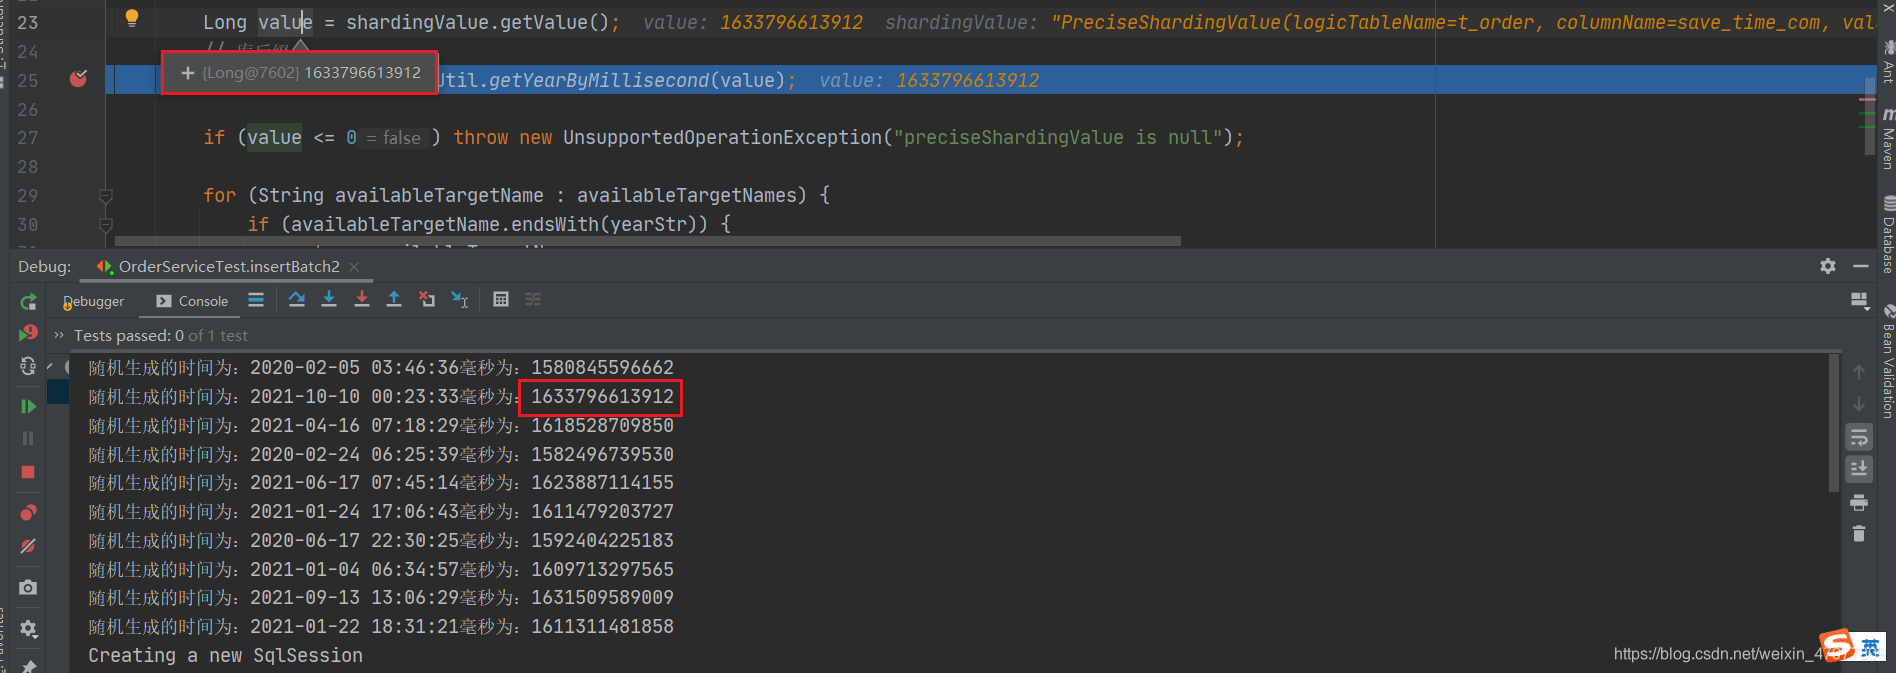The image size is (1896, 673).
Task: Pin the debug tab
Action: [x=28, y=665]
